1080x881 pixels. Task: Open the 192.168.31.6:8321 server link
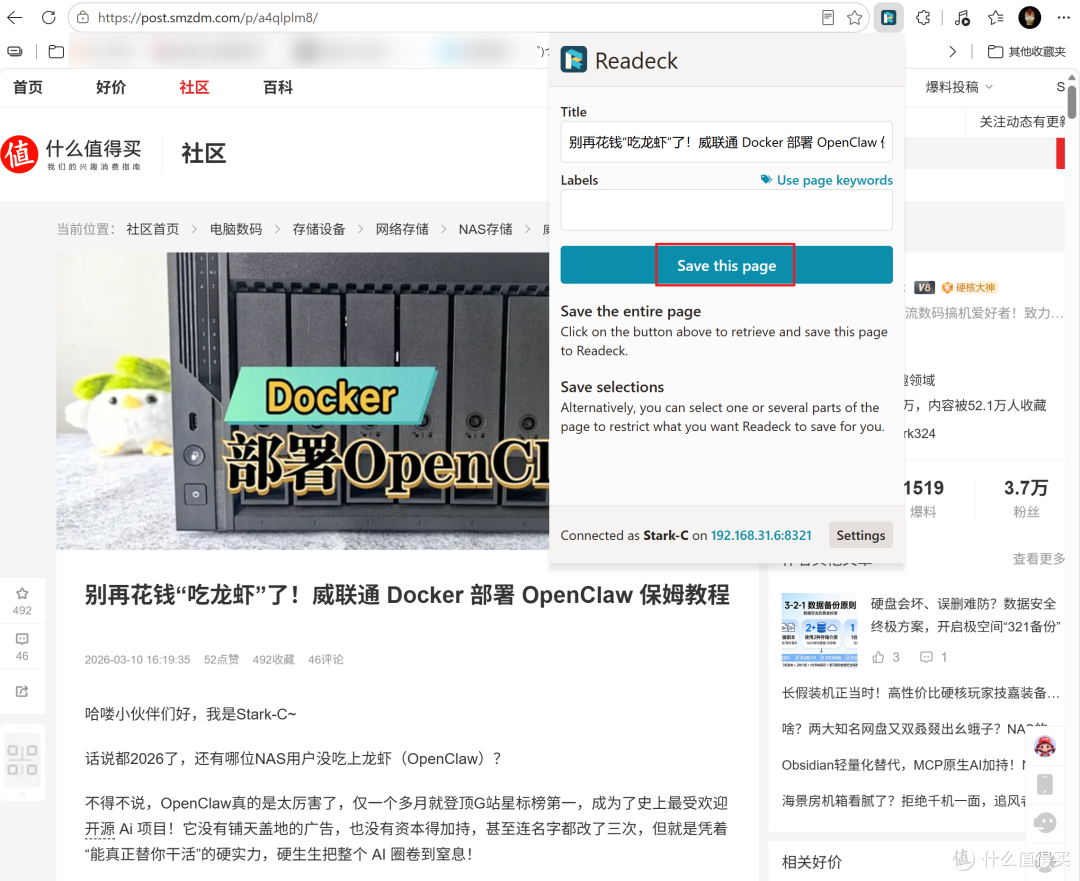point(761,535)
